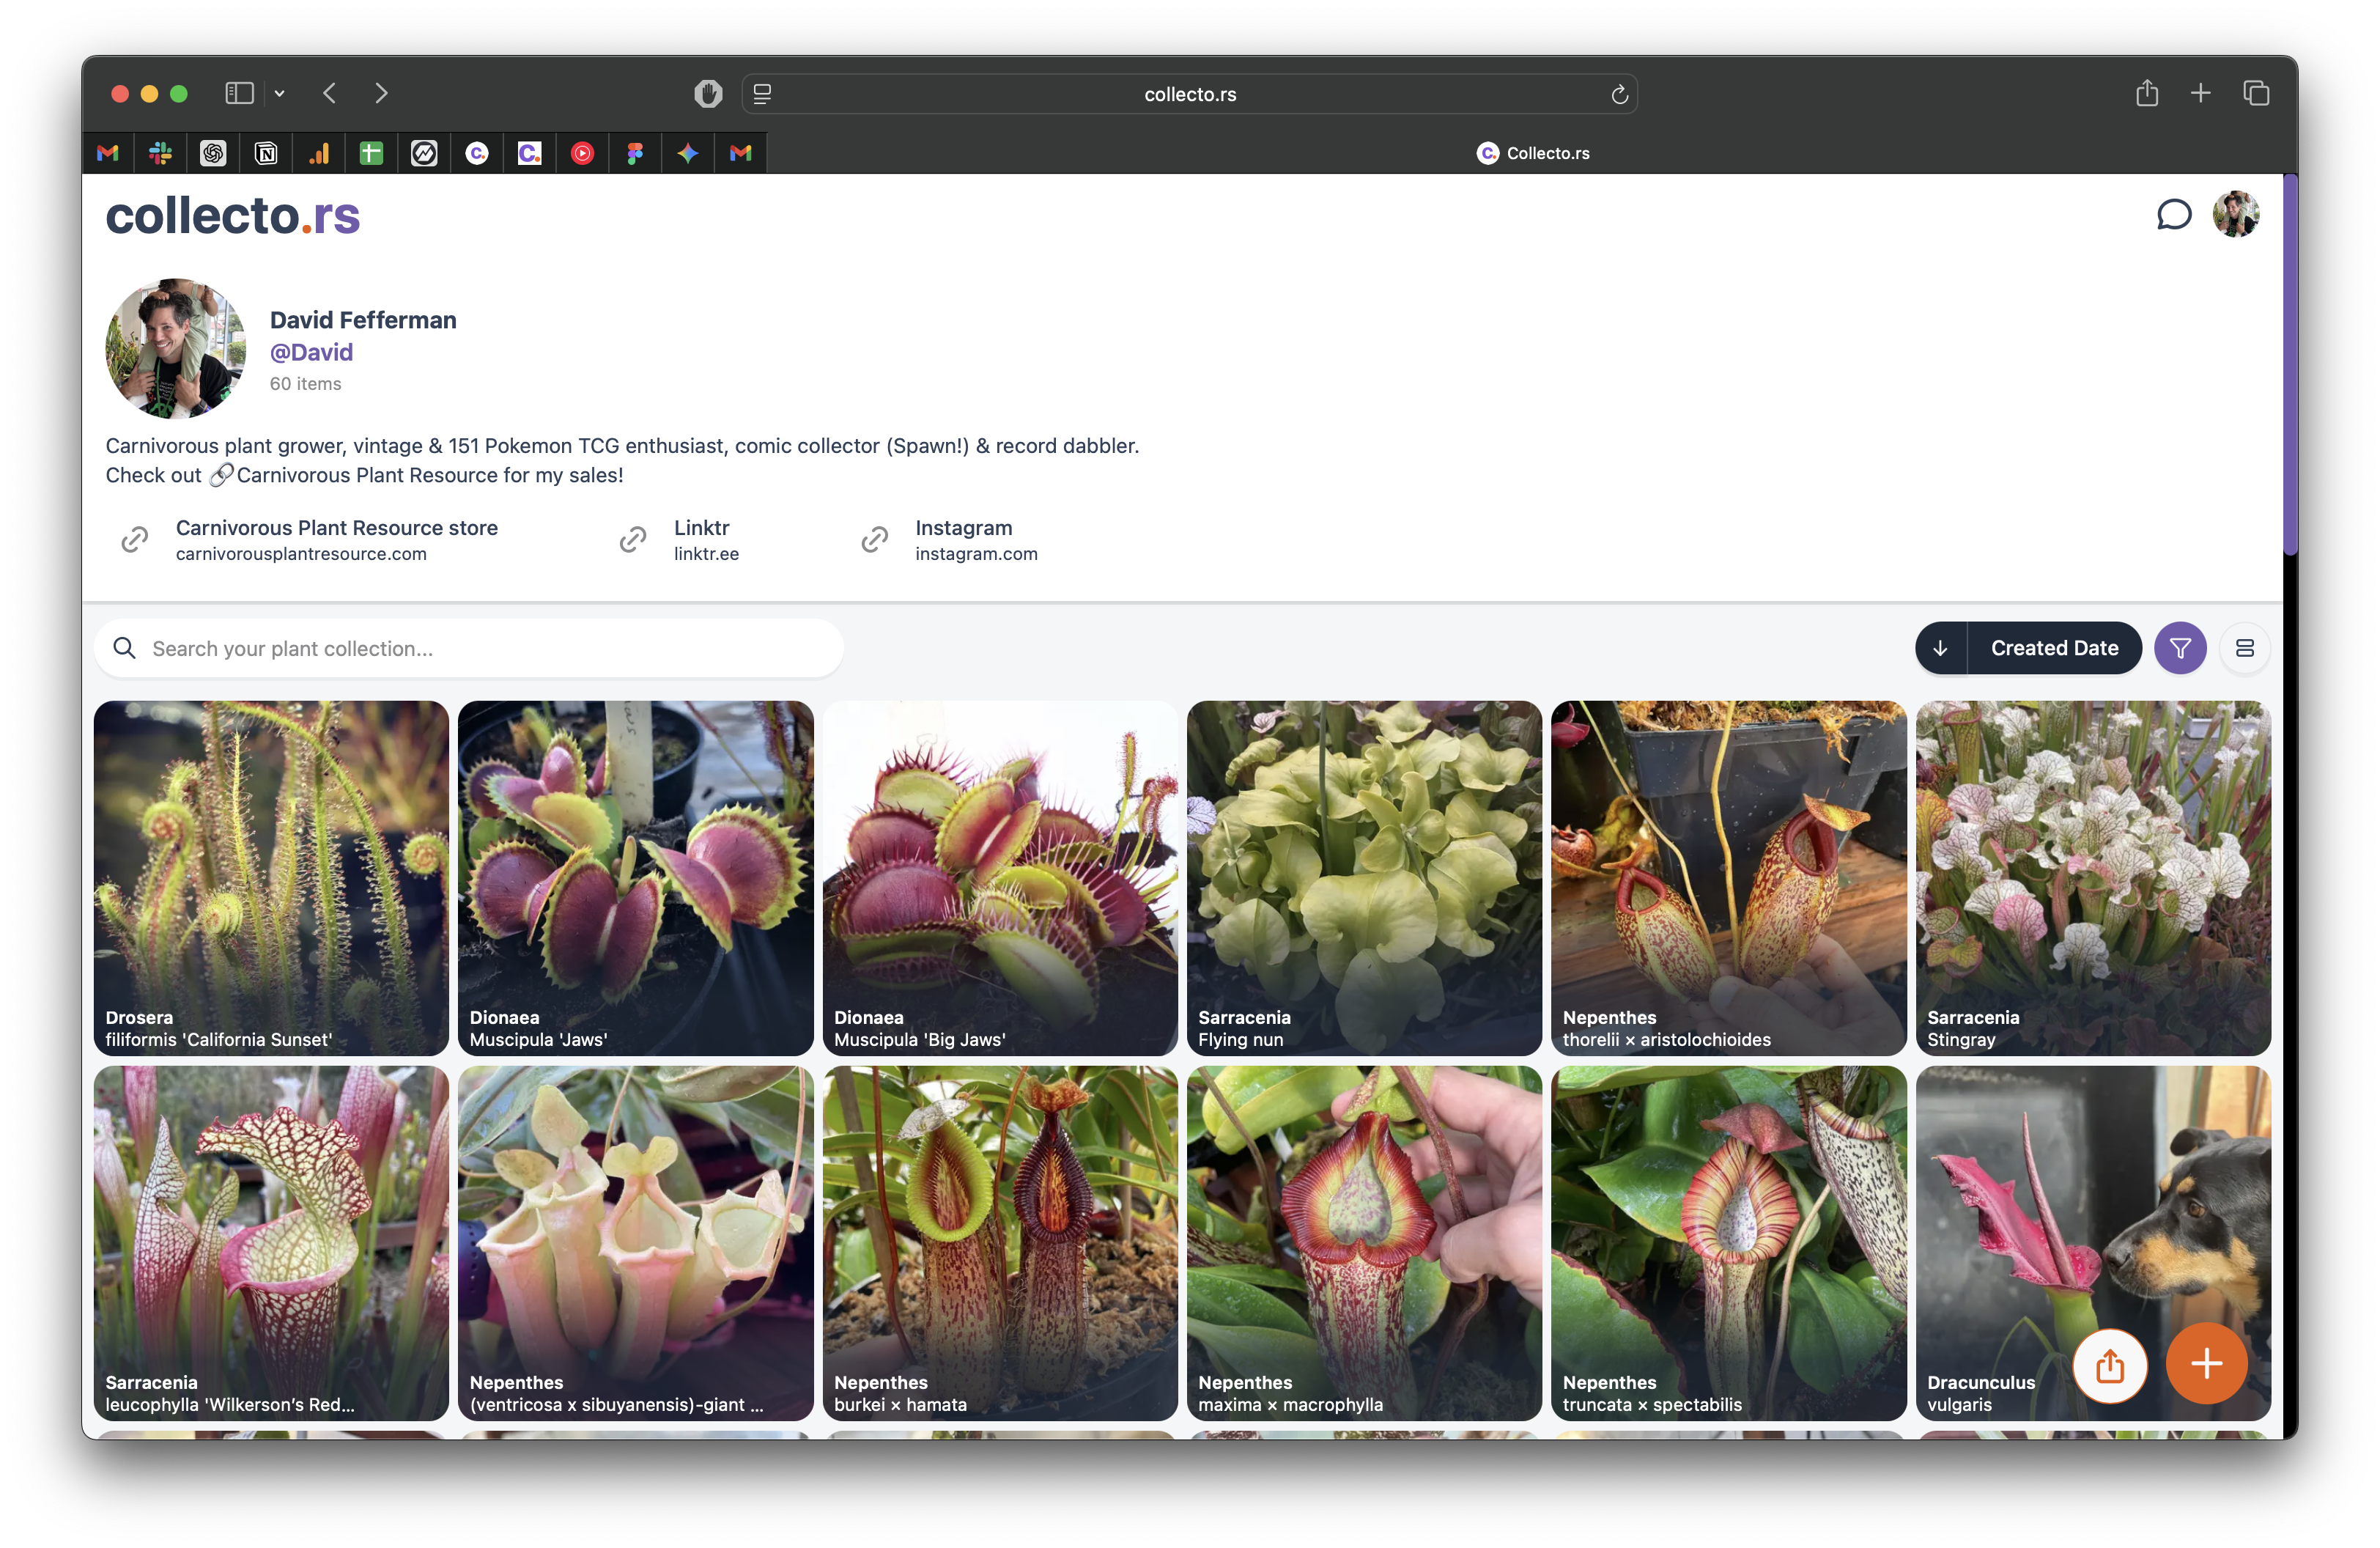Reload the page in address bar

tap(1619, 94)
